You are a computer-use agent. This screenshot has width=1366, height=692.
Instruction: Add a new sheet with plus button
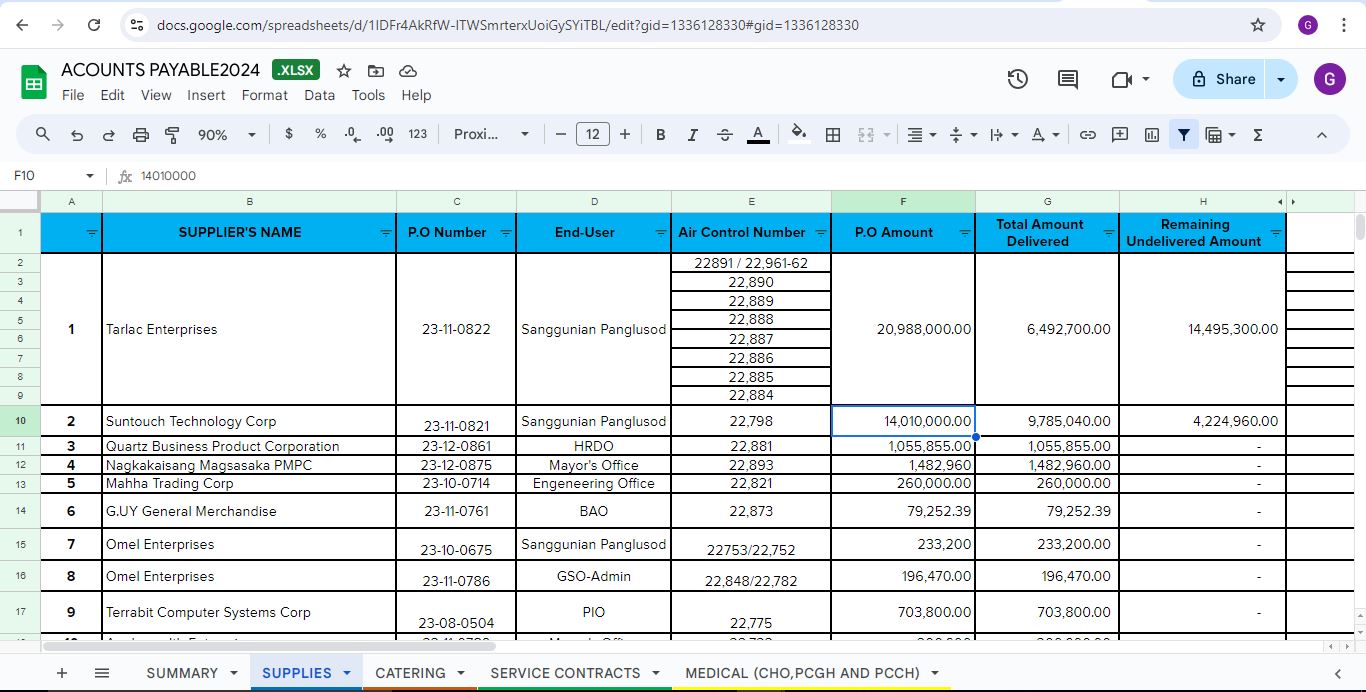coord(62,673)
